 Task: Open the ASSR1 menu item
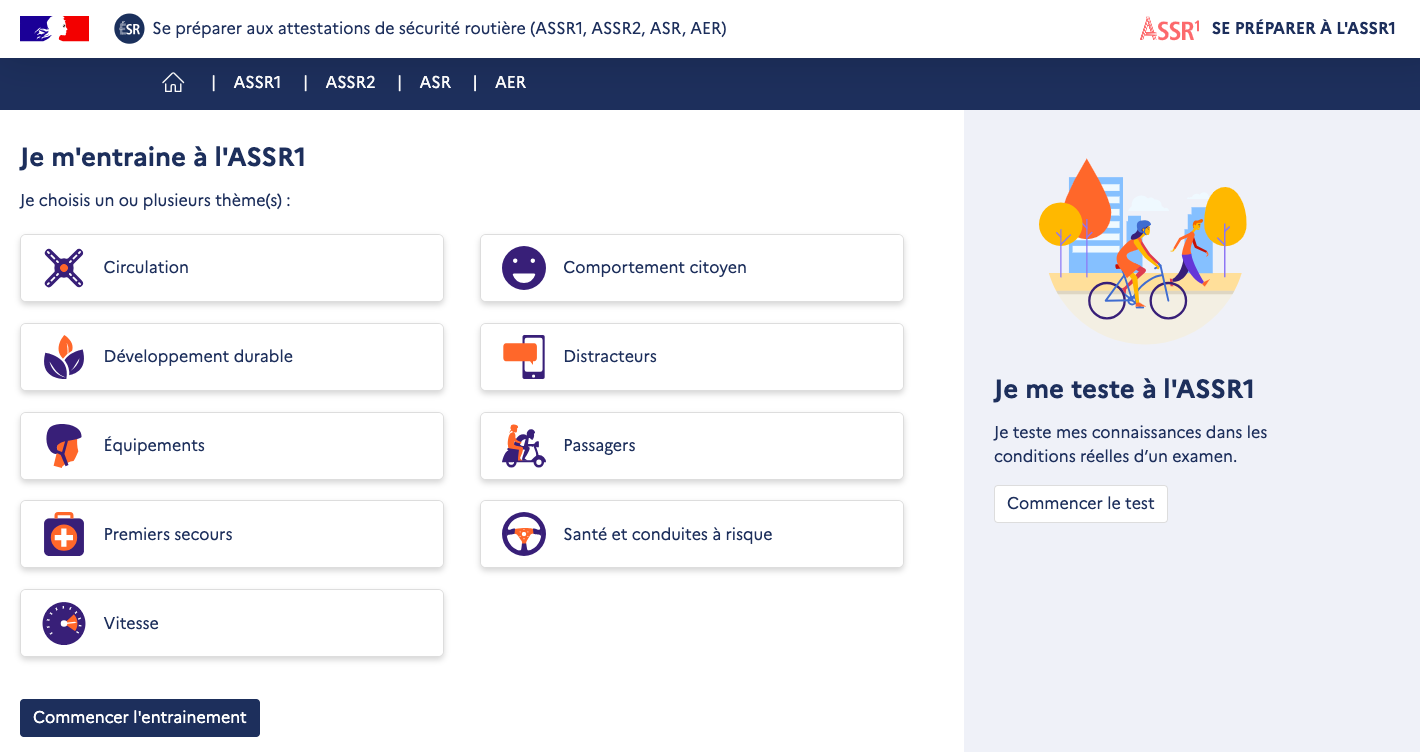coord(257,83)
